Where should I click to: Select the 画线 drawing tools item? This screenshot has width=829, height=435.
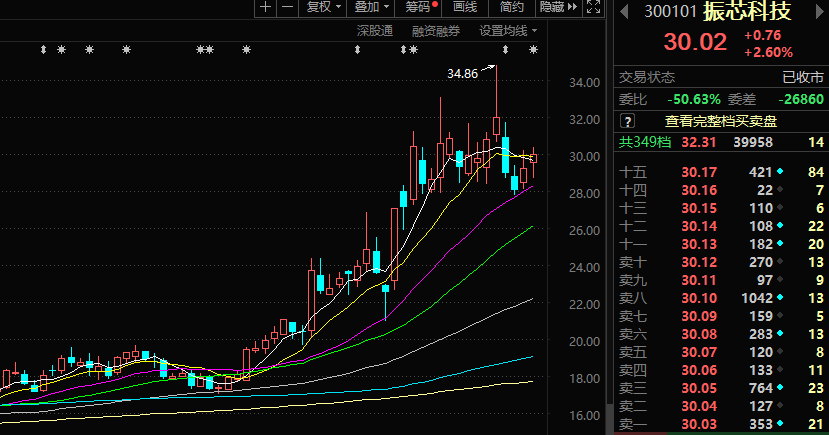click(465, 7)
